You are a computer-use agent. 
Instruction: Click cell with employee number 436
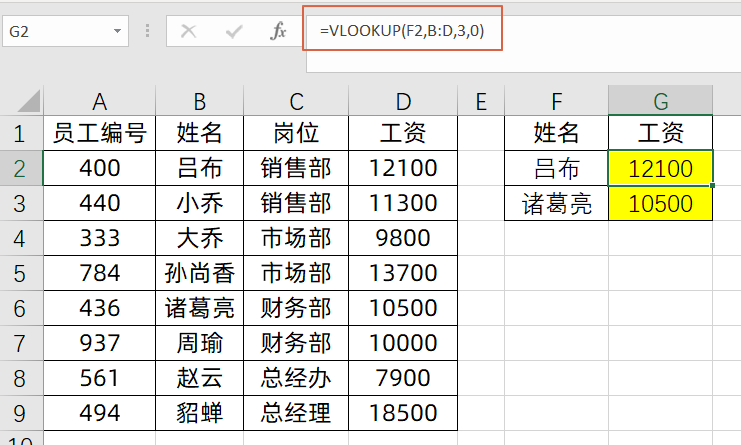pyautogui.click(x=99, y=308)
